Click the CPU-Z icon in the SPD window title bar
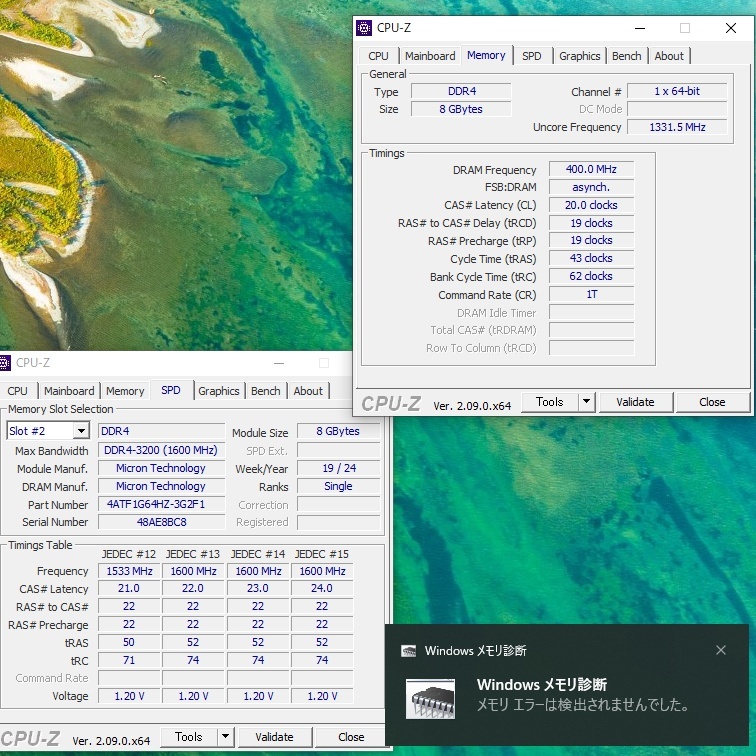The image size is (756, 756). coord(5,363)
